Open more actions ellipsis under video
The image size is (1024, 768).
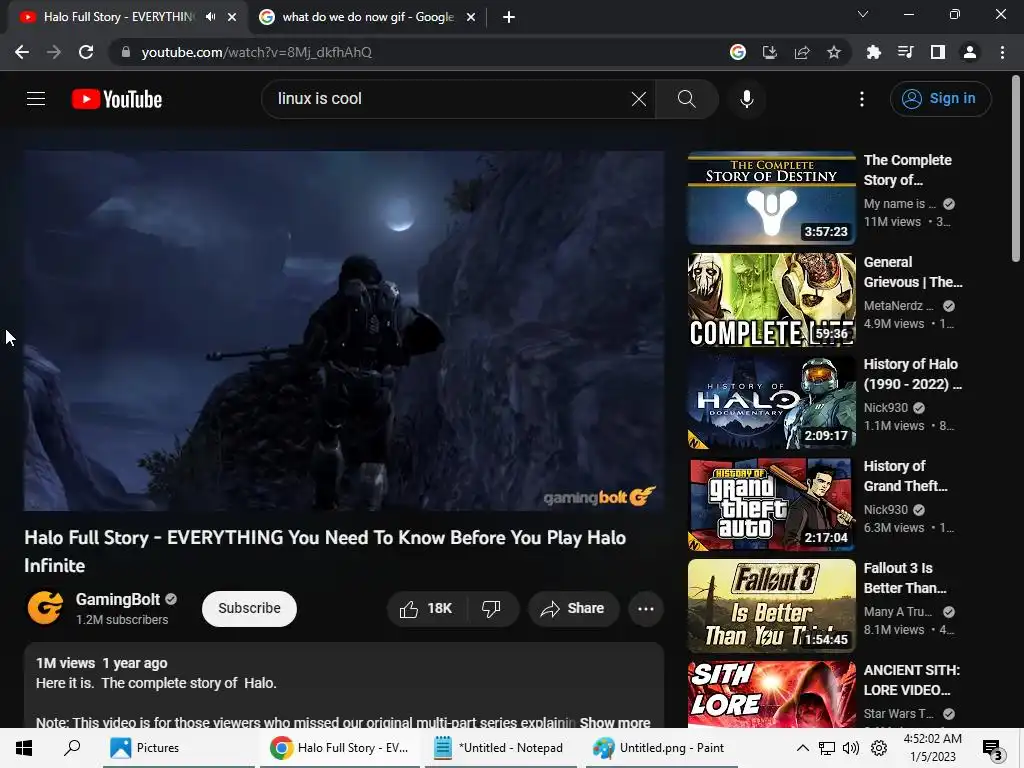click(645, 609)
